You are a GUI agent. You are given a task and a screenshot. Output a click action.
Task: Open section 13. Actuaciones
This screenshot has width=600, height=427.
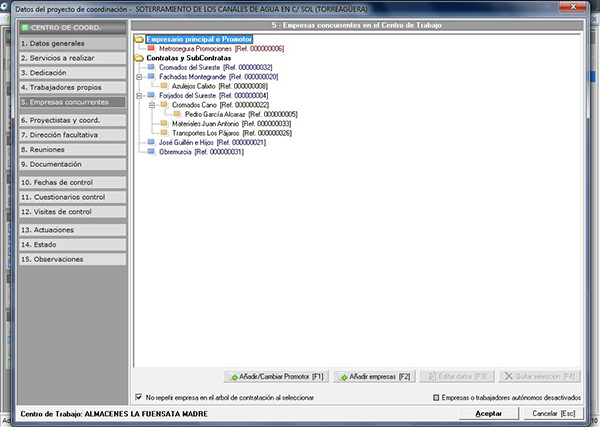pyautogui.click(x=66, y=229)
